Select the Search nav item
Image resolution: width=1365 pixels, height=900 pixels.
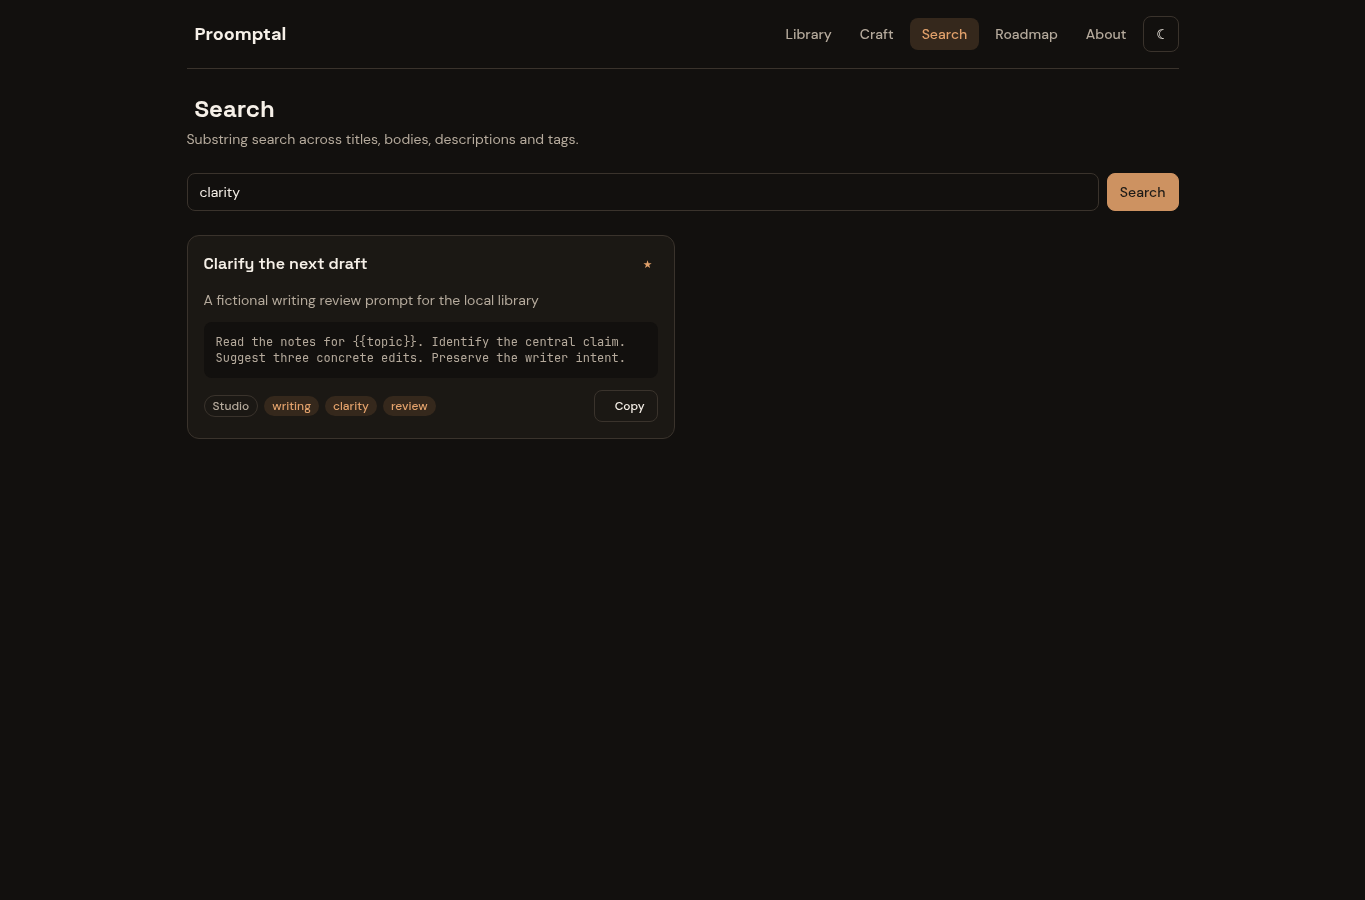(944, 34)
